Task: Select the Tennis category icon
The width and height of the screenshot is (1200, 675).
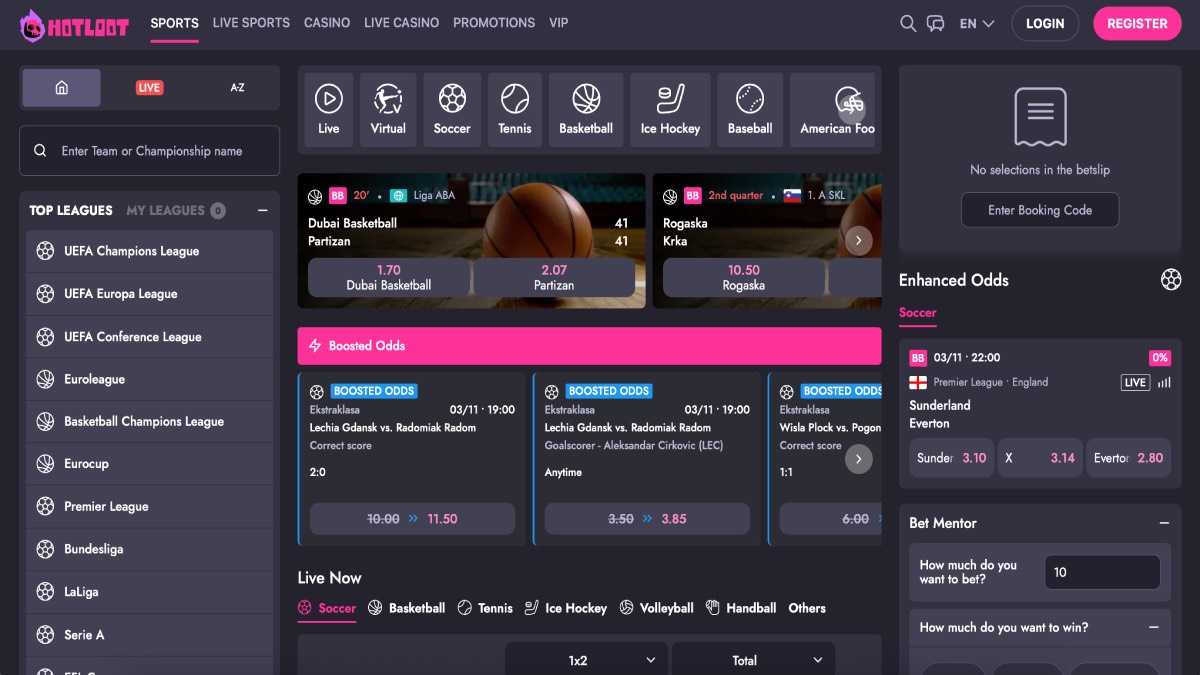Action: pyautogui.click(x=515, y=109)
